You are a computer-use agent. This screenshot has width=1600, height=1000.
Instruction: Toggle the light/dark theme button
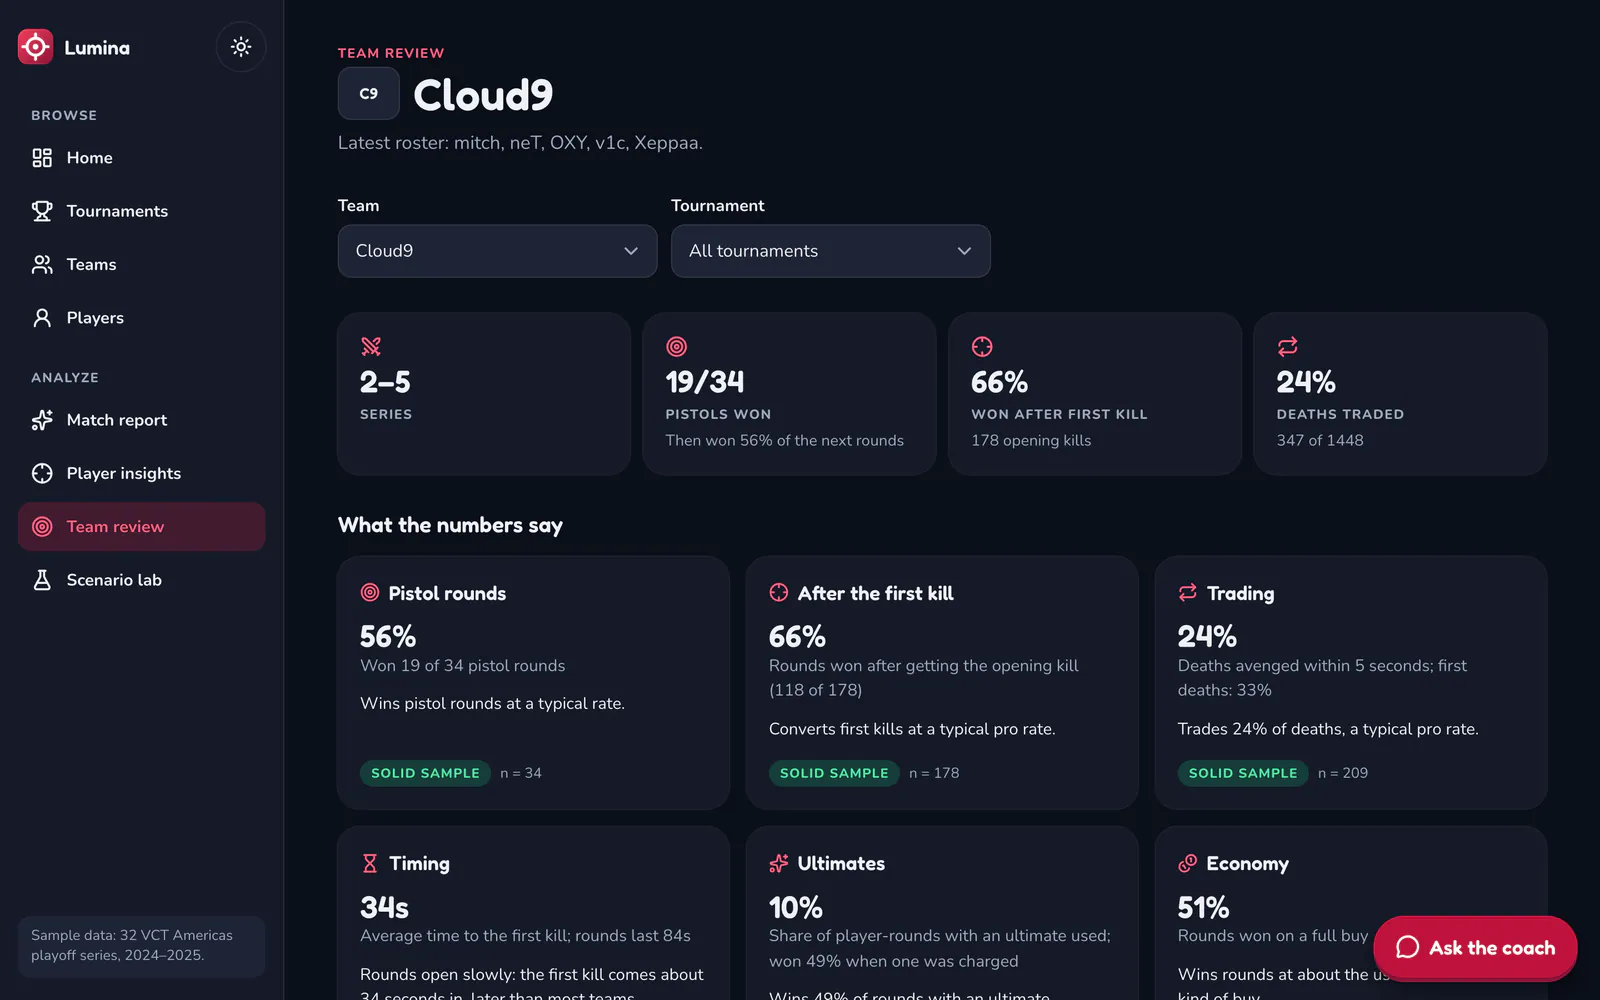[x=241, y=46]
